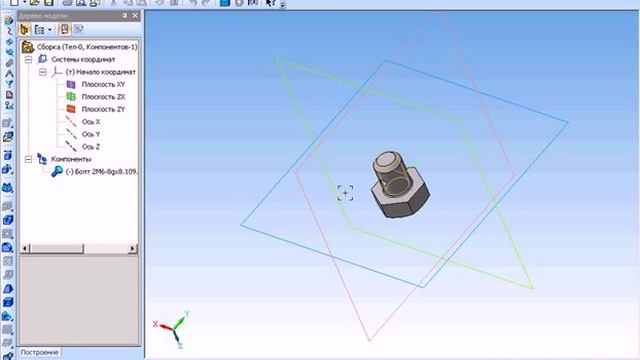Click the colorful assembly icon atop left toolbar

[x=9, y=20]
